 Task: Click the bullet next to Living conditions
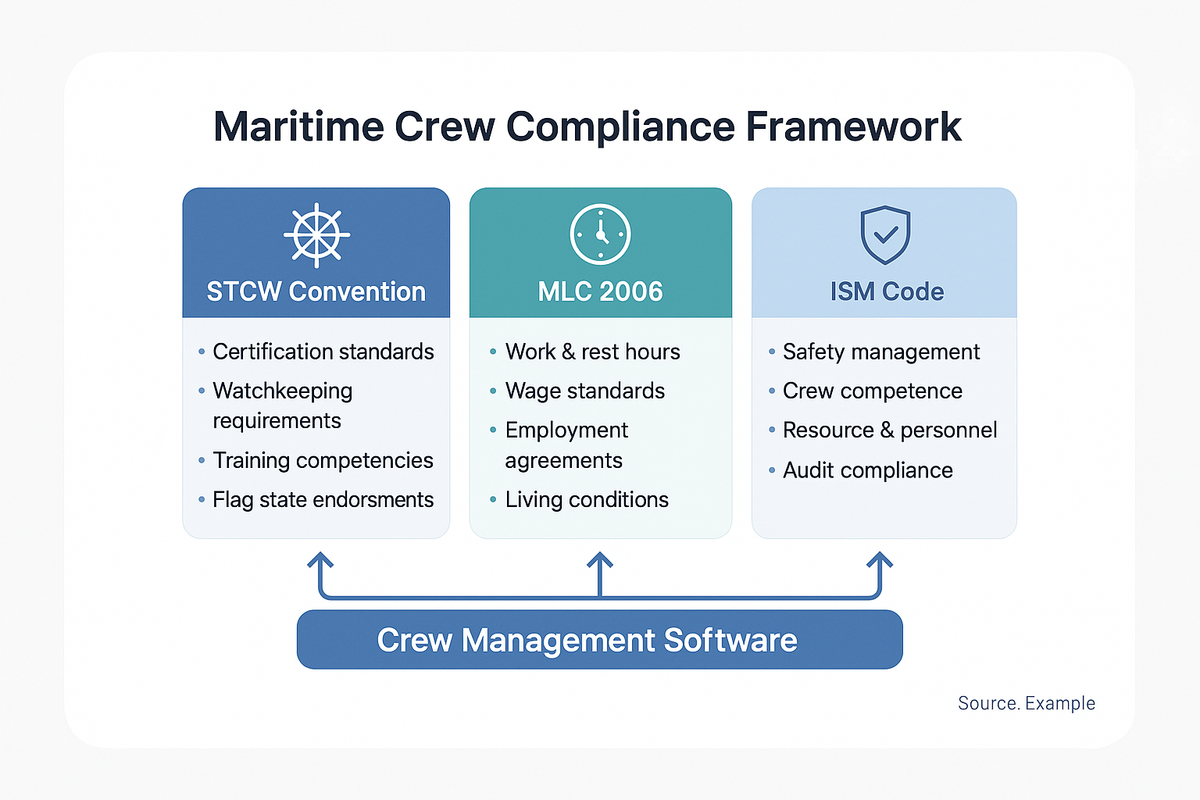pyautogui.click(x=493, y=500)
